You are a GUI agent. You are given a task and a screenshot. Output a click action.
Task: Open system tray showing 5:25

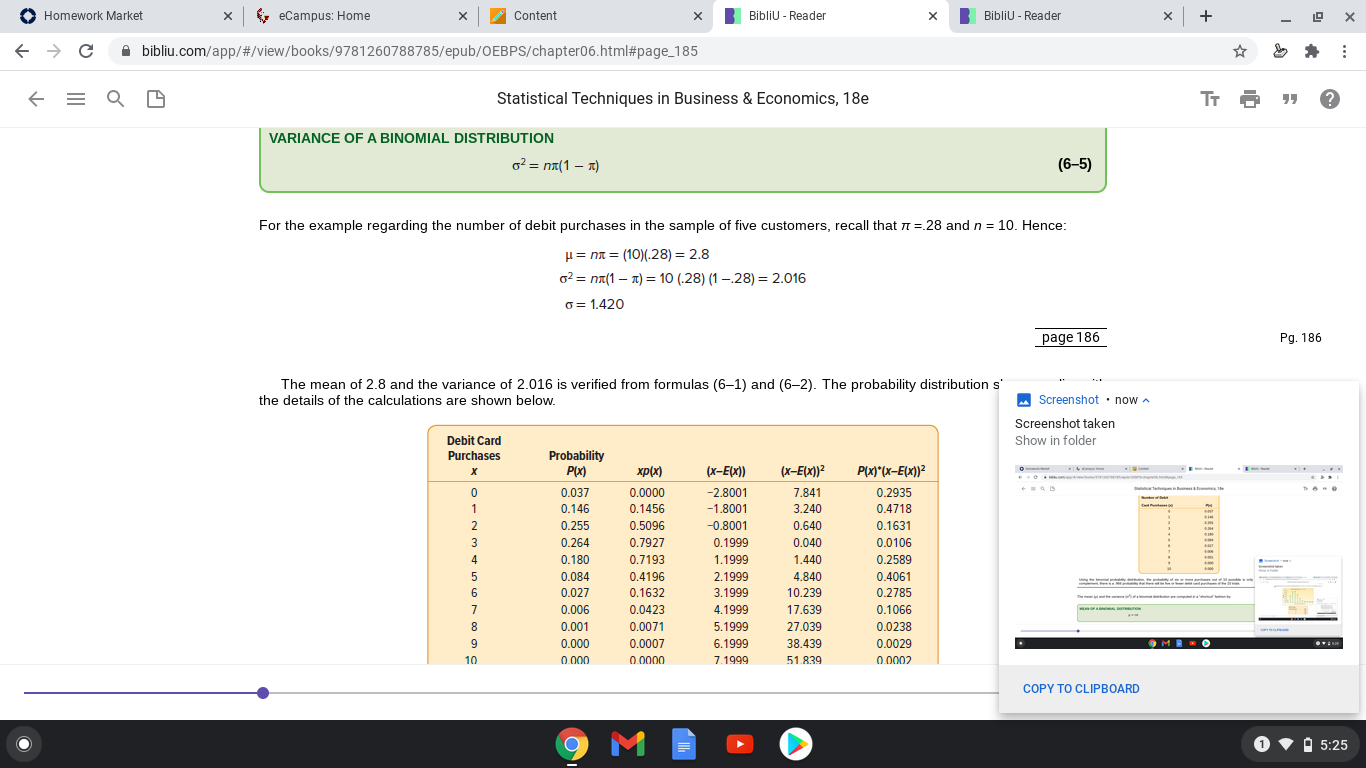[1299, 744]
